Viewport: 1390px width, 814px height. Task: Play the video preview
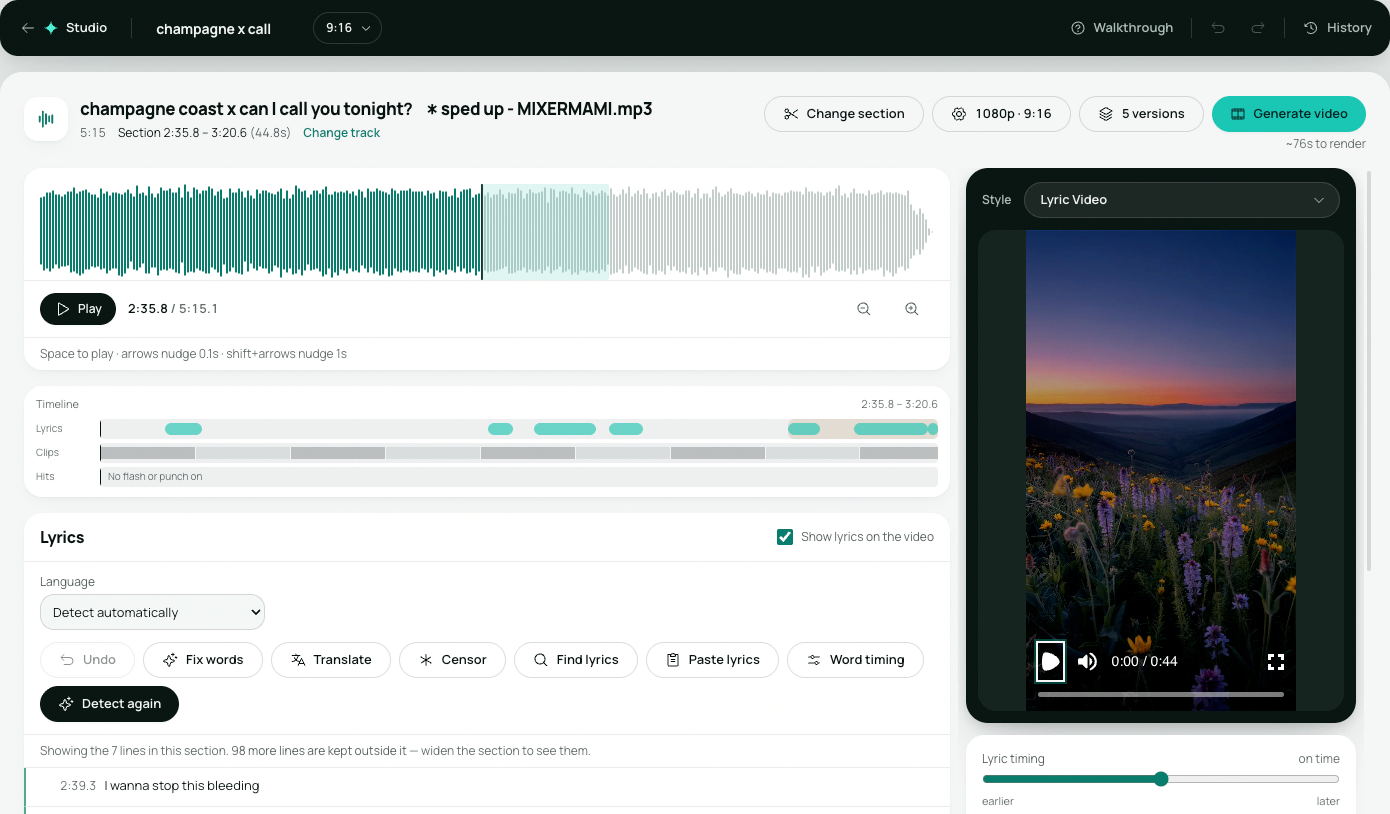point(1050,661)
